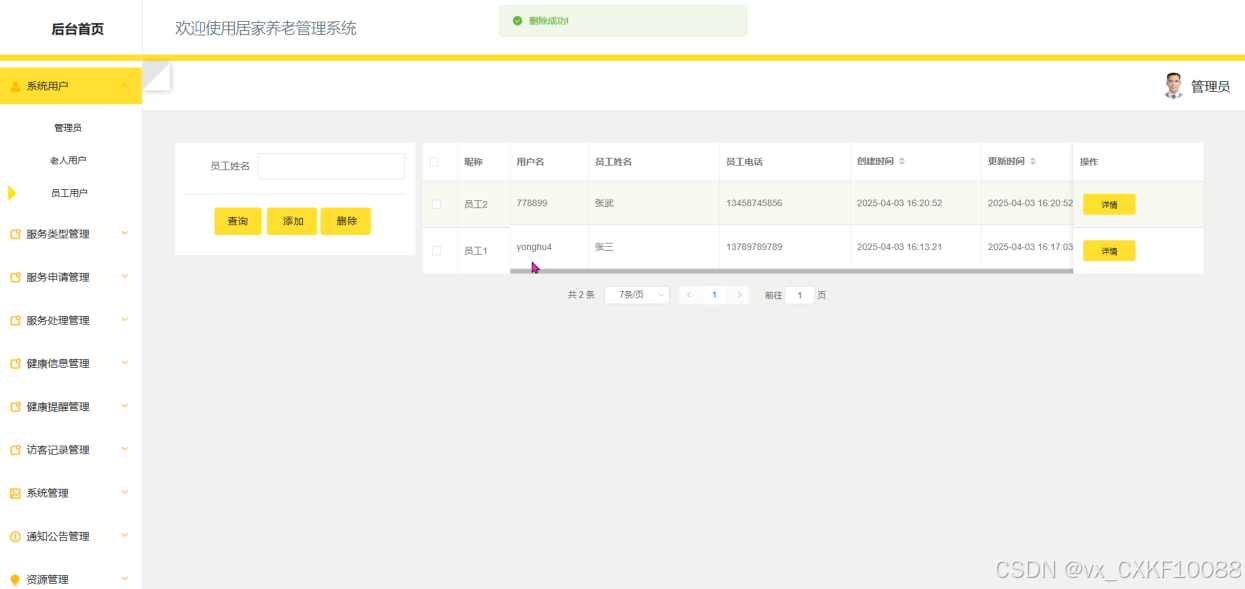Click the 员工电话 column header
Screen dimensions: 1245x589
pos(745,161)
